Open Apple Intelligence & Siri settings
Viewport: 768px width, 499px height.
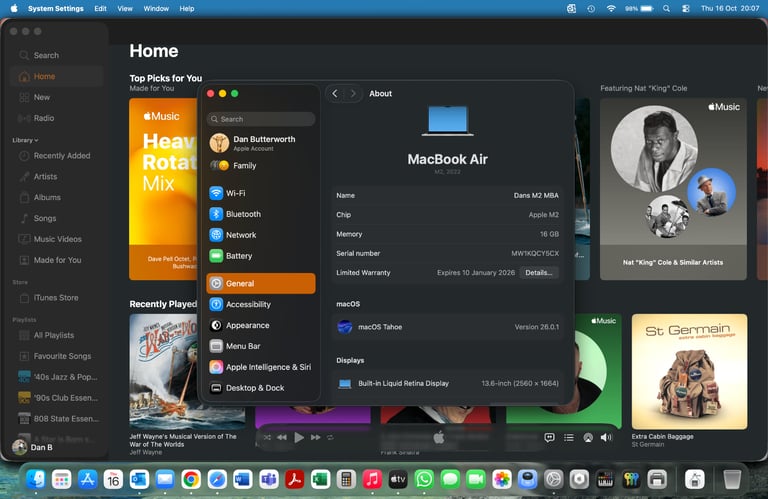point(260,367)
